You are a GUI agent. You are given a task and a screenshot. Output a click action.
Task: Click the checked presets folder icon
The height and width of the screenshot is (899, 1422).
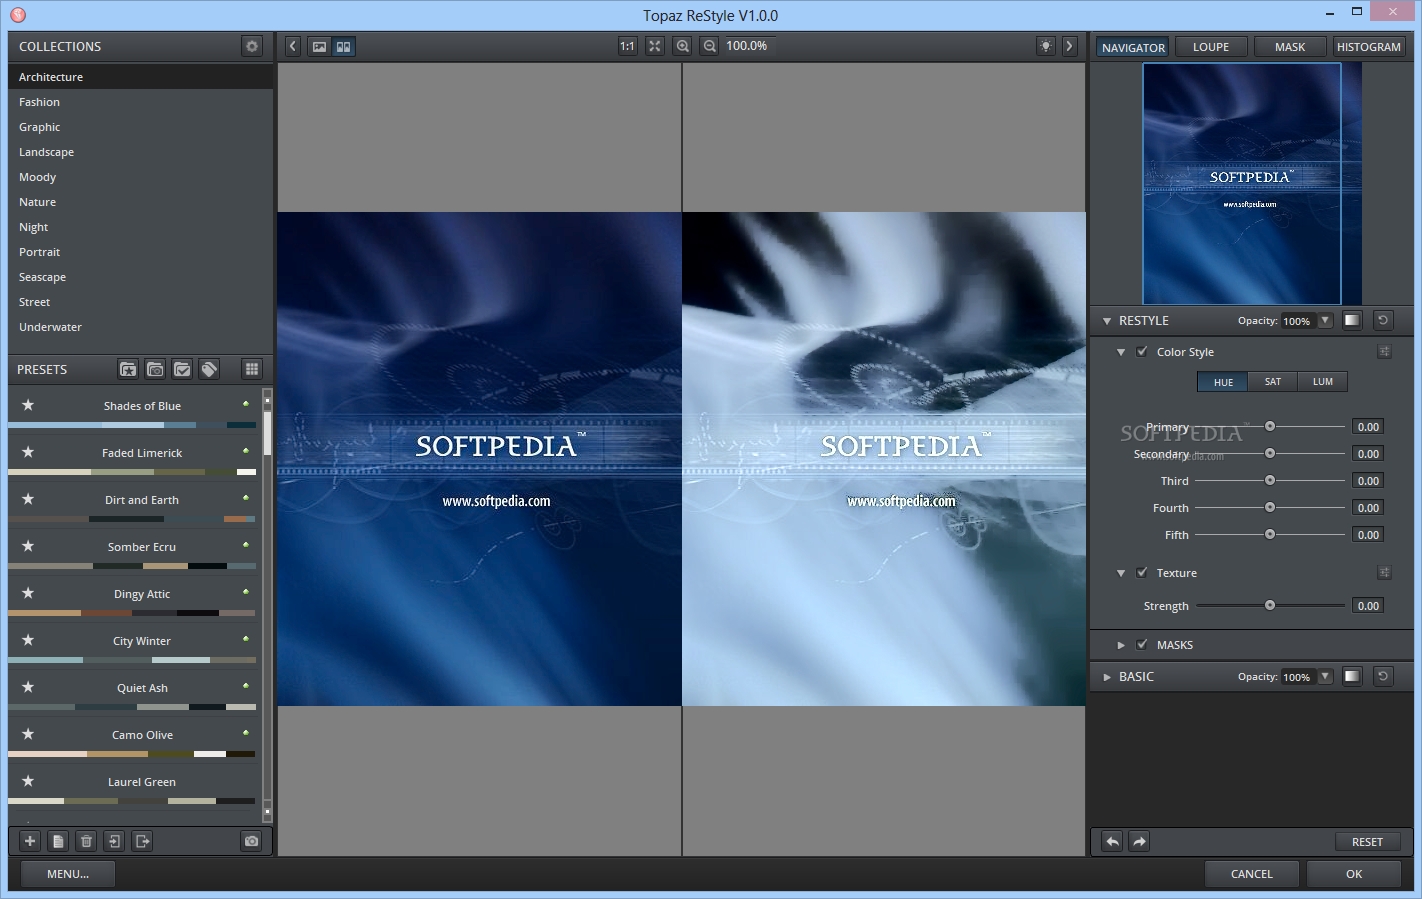[x=182, y=369]
